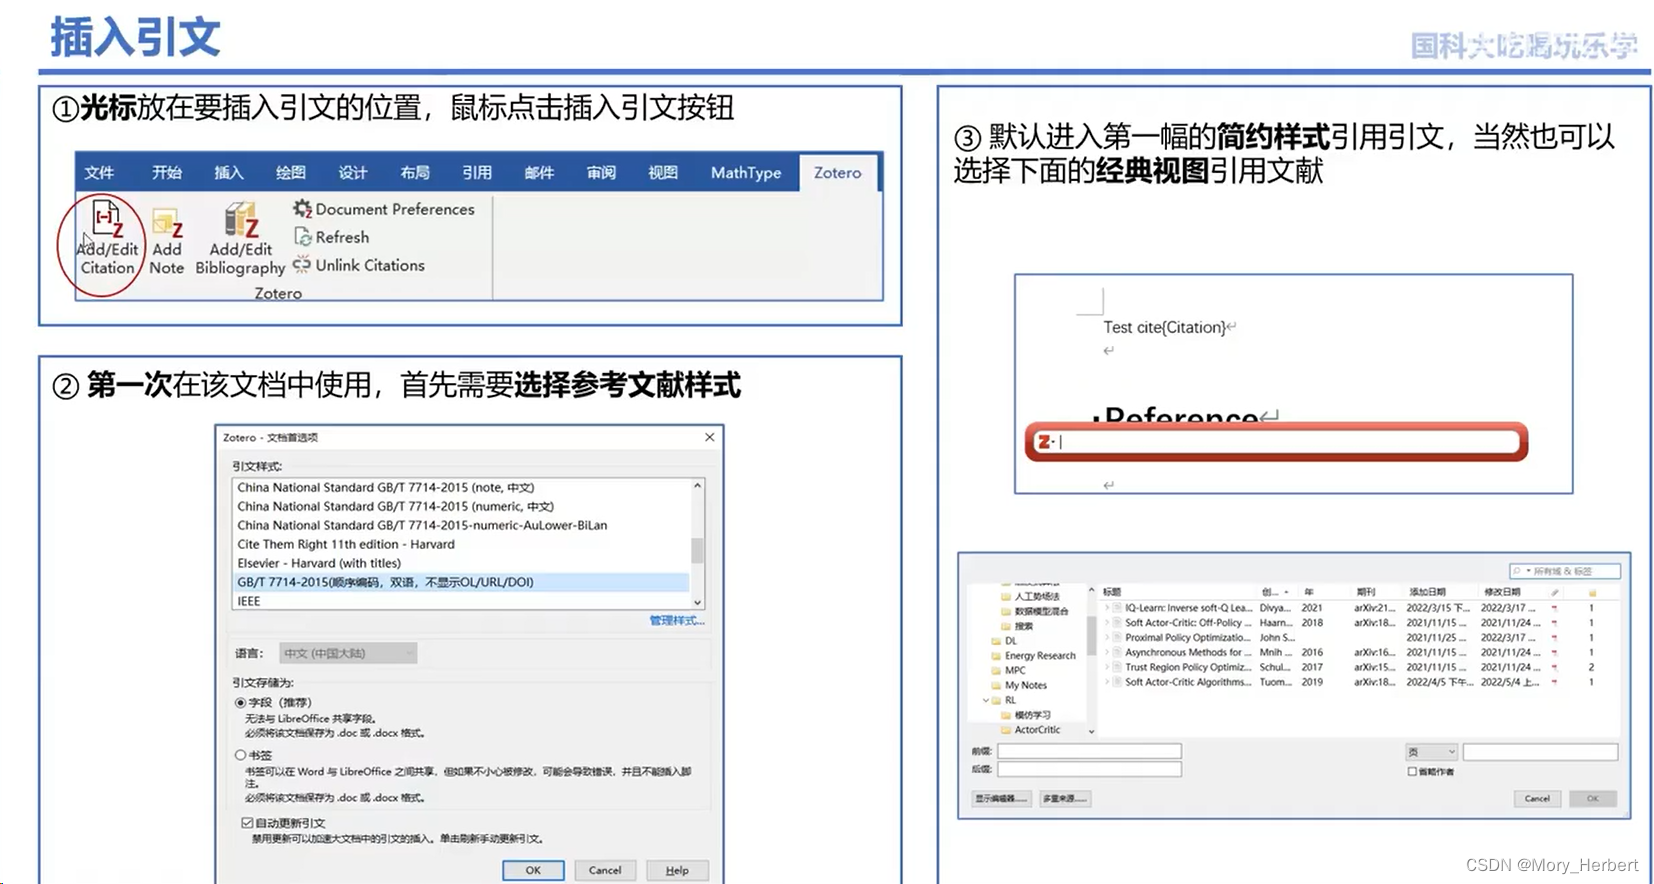The width and height of the screenshot is (1654, 884).
Task: Click the Add Note icon
Action: tap(166, 222)
